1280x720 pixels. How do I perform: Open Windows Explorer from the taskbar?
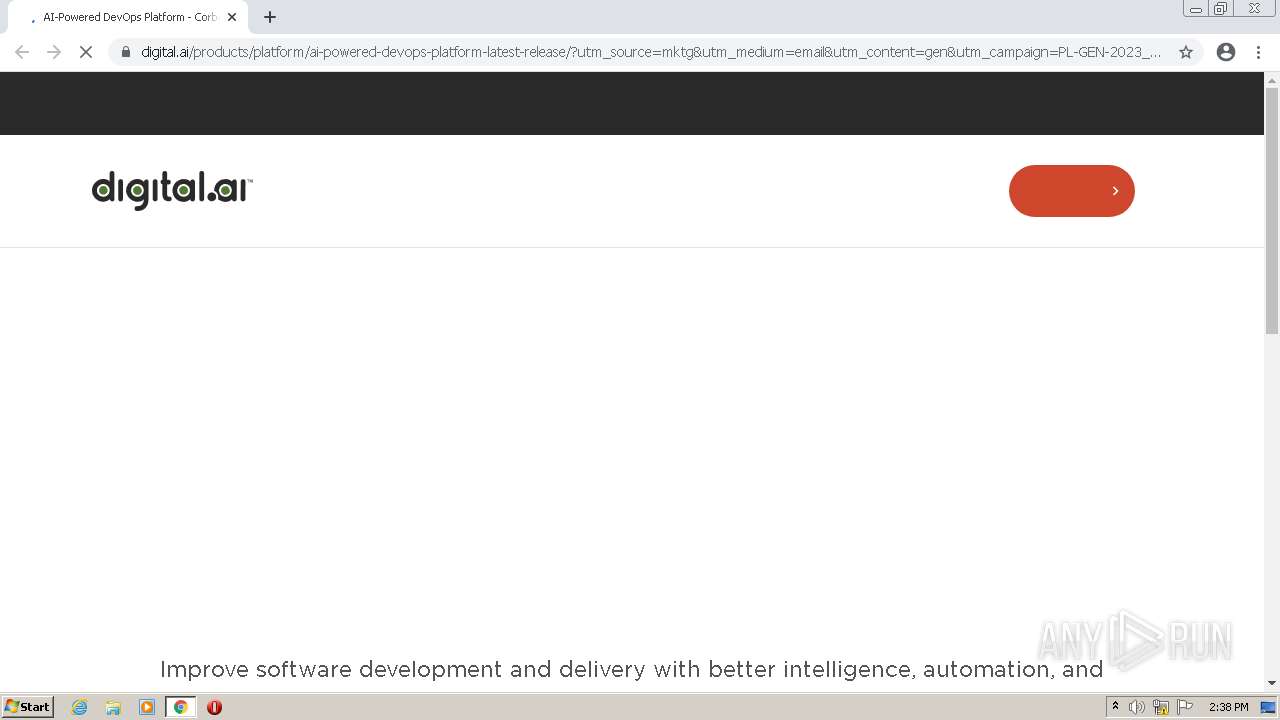(x=113, y=707)
